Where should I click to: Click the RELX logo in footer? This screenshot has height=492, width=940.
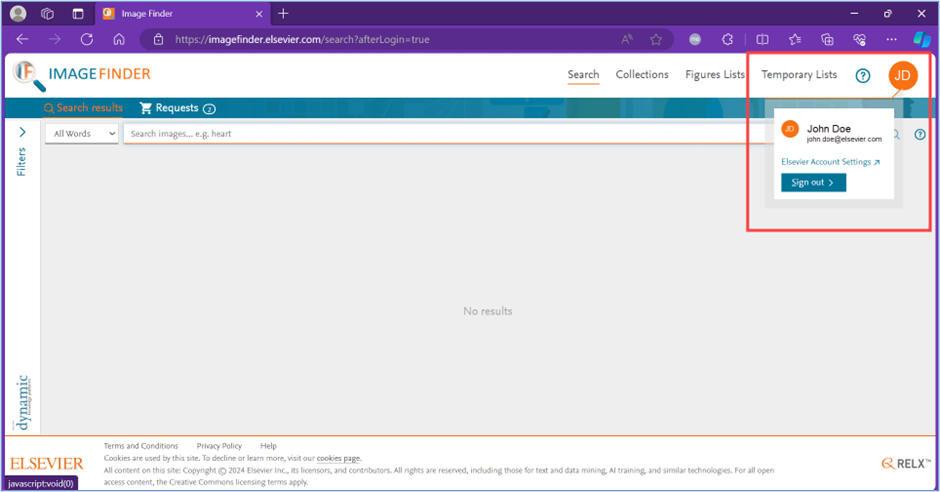point(906,463)
